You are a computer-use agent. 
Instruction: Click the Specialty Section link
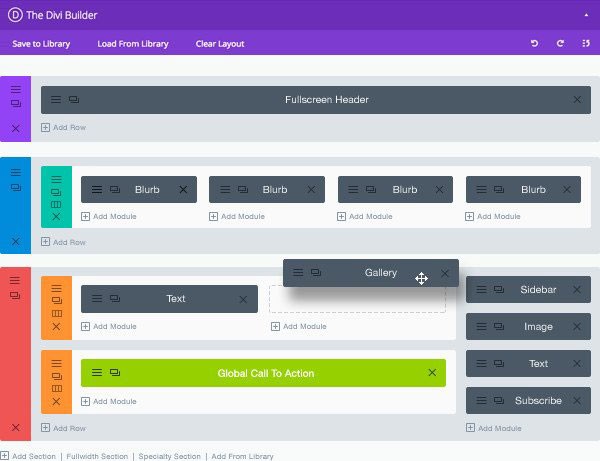169,456
